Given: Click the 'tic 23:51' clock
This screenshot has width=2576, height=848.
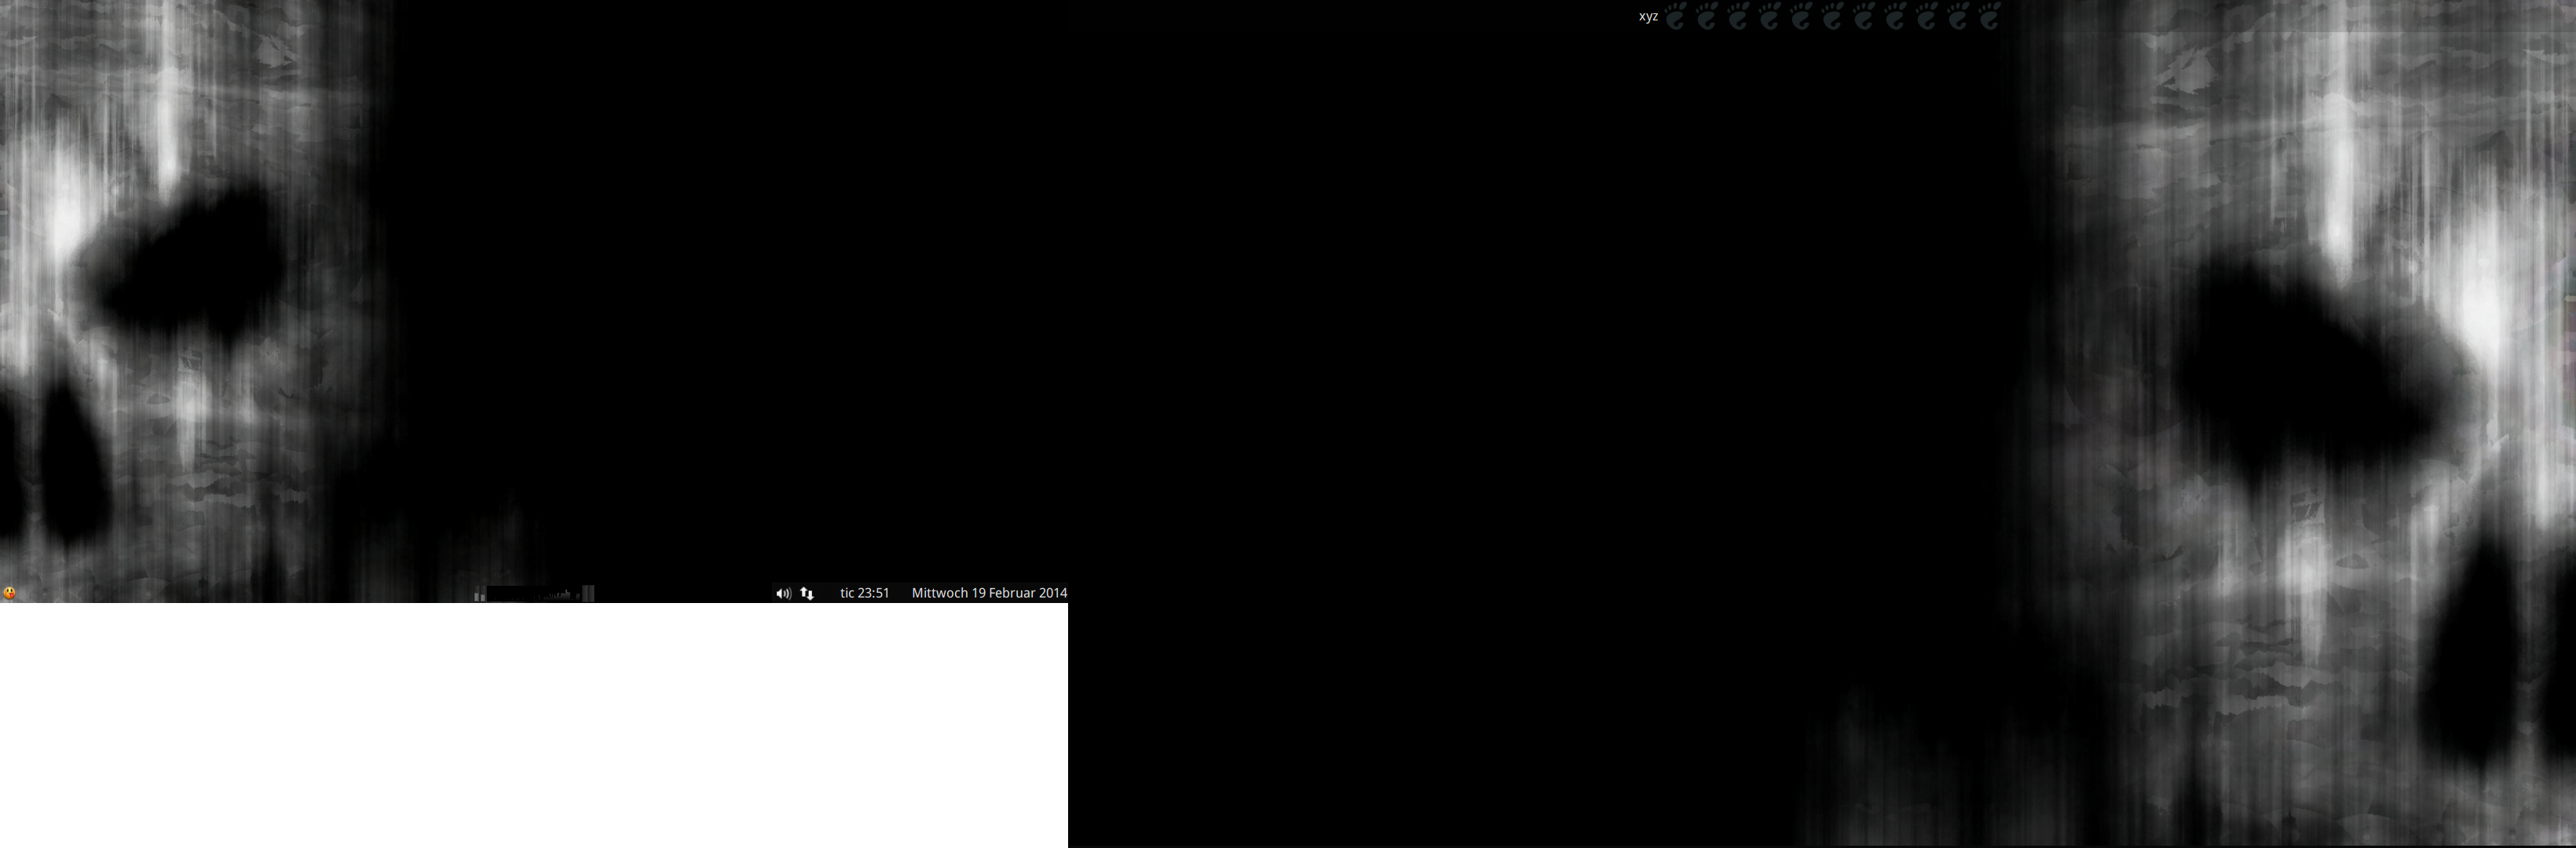Looking at the screenshot, I should [x=864, y=593].
